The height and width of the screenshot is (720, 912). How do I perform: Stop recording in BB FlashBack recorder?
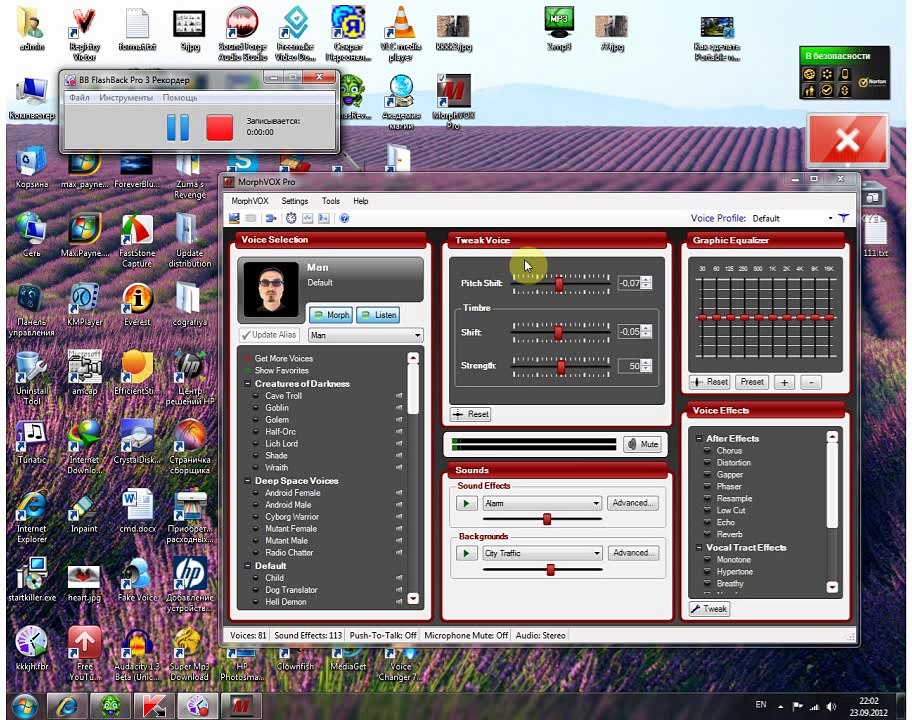pyautogui.click(x=219, y=127)
